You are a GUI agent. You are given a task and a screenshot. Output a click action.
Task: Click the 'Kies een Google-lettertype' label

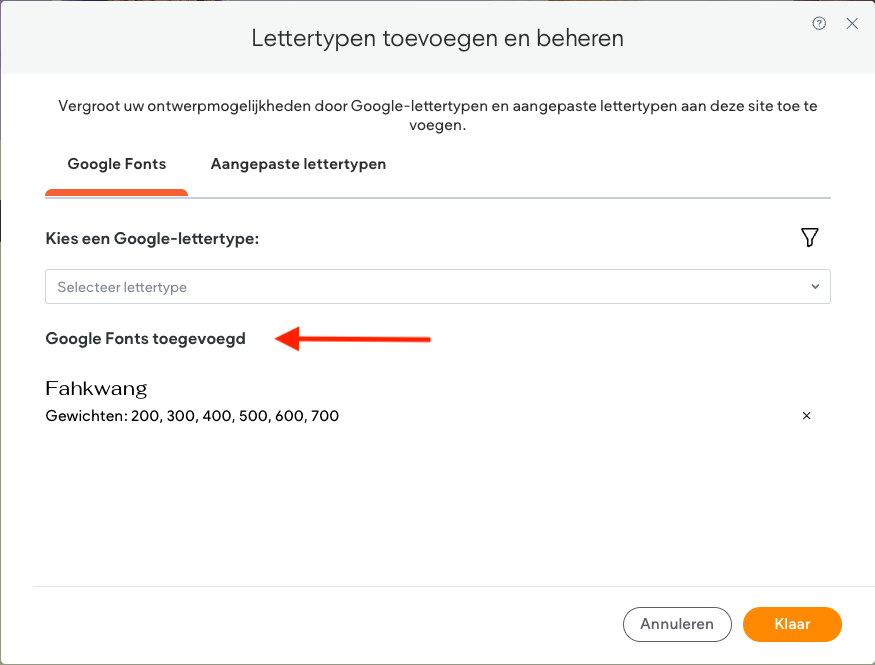point(152,239)
